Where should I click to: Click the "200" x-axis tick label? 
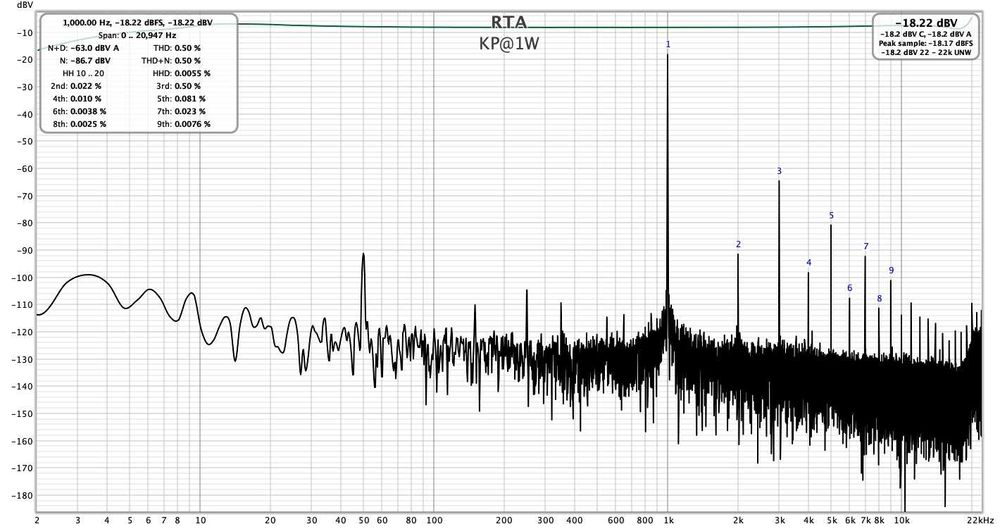(x=504, y=521)
